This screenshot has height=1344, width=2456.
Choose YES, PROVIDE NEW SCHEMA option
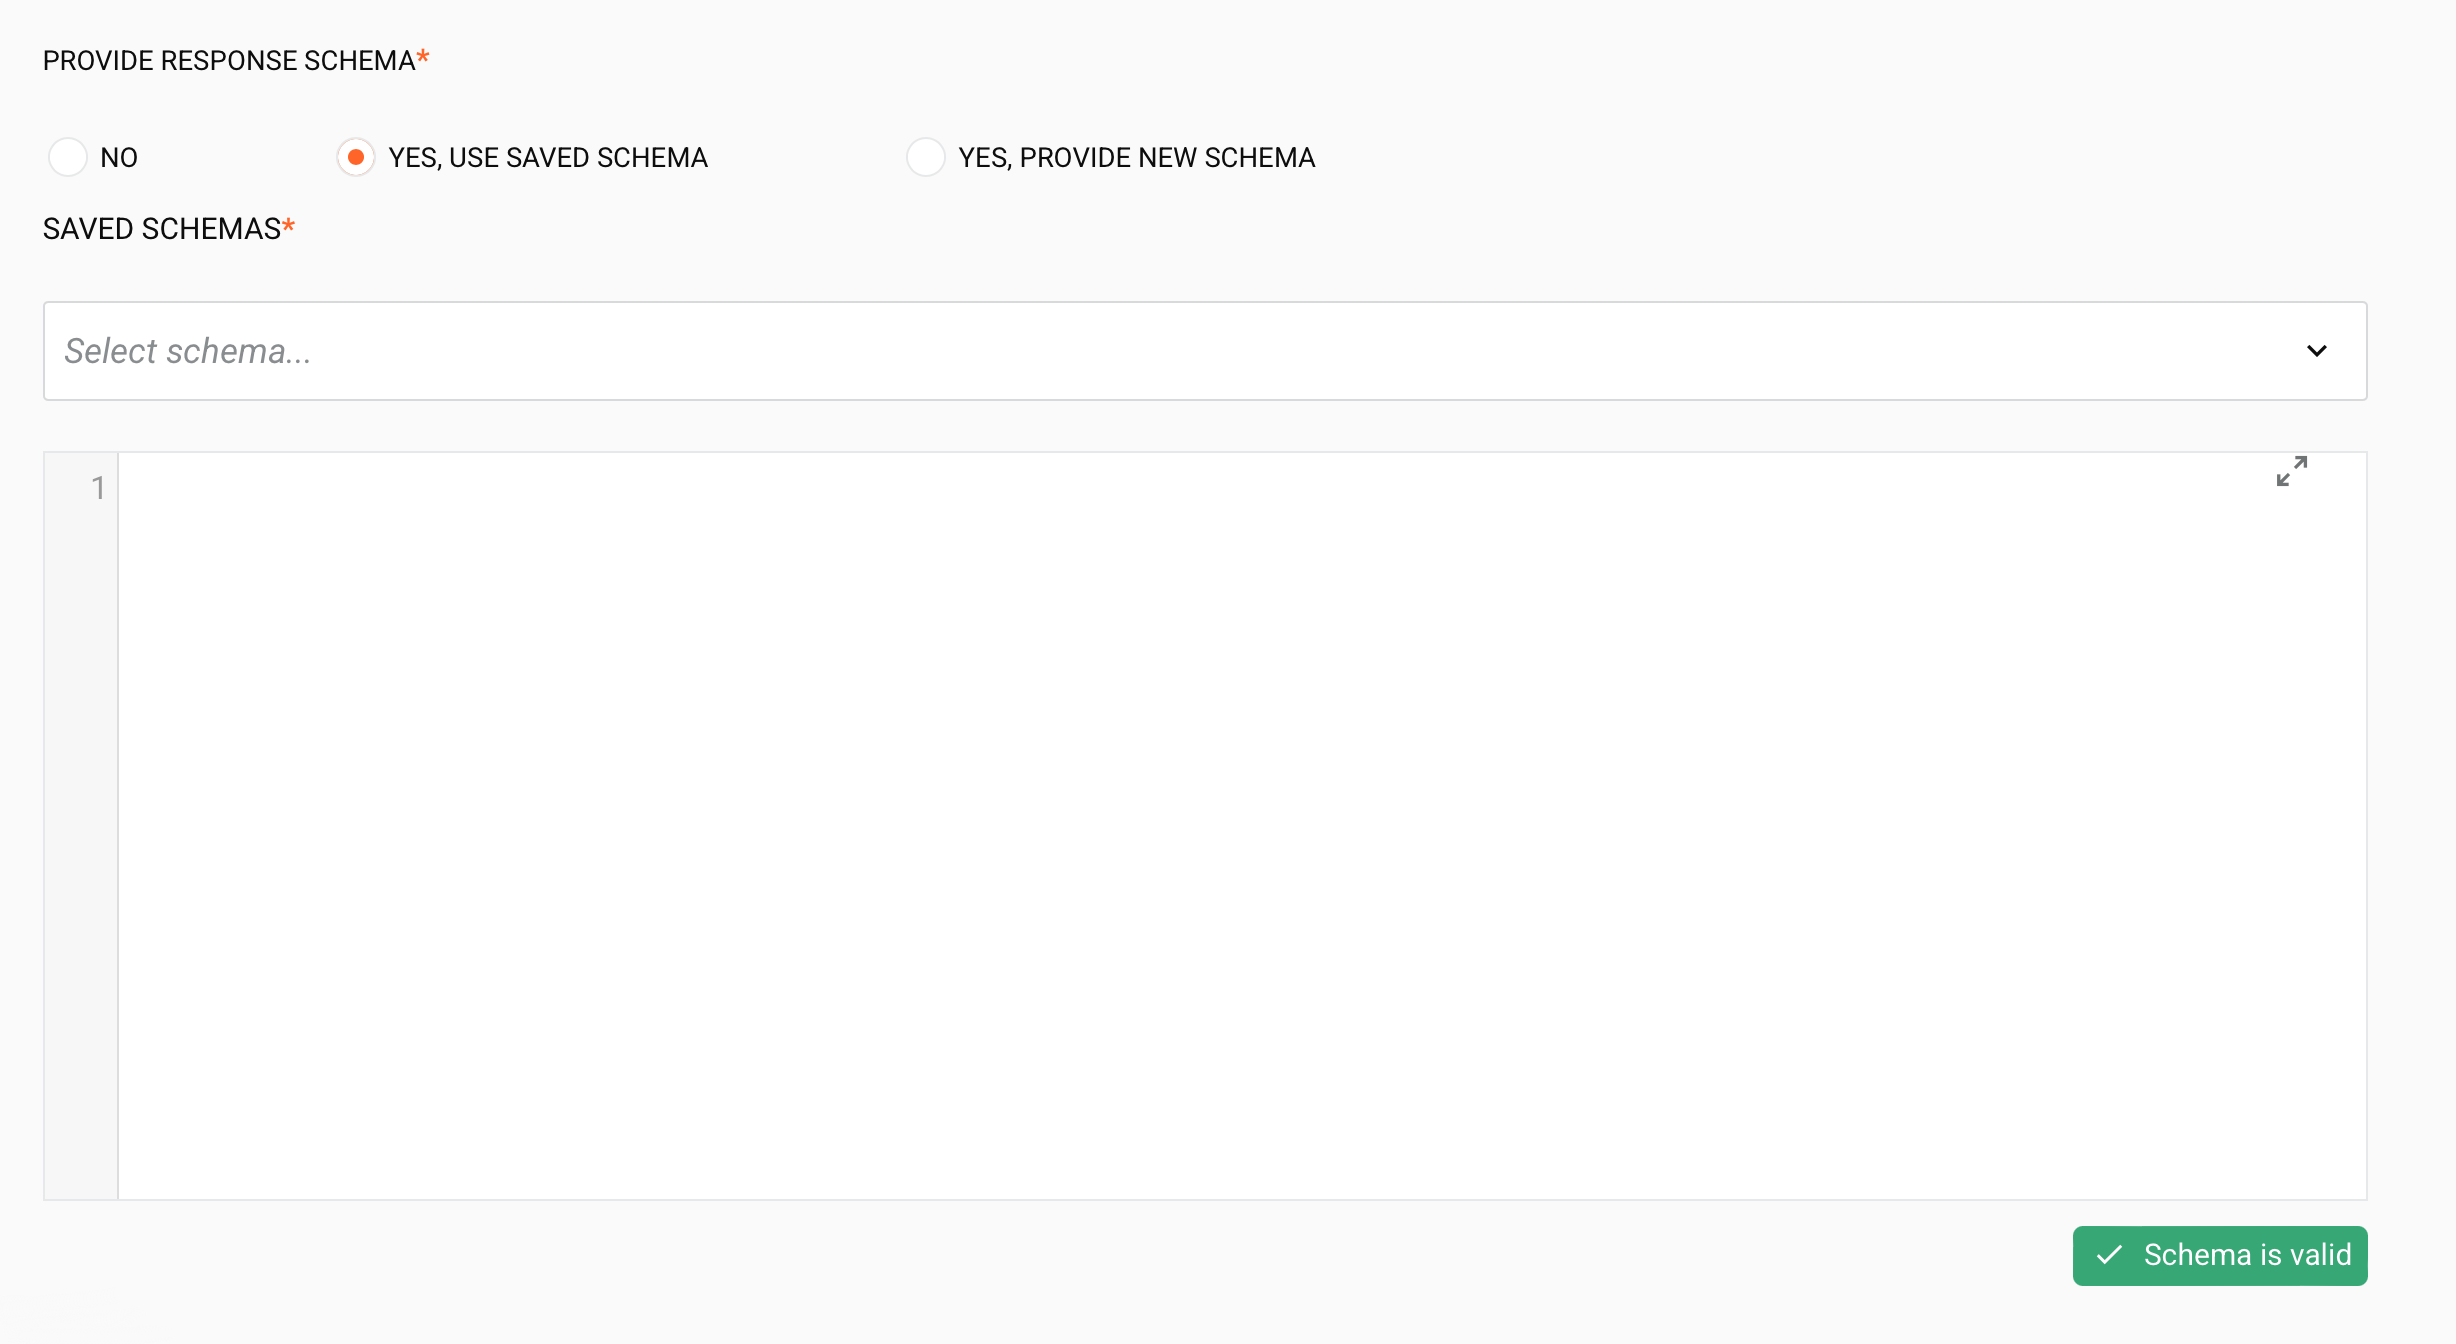point(925,157)
